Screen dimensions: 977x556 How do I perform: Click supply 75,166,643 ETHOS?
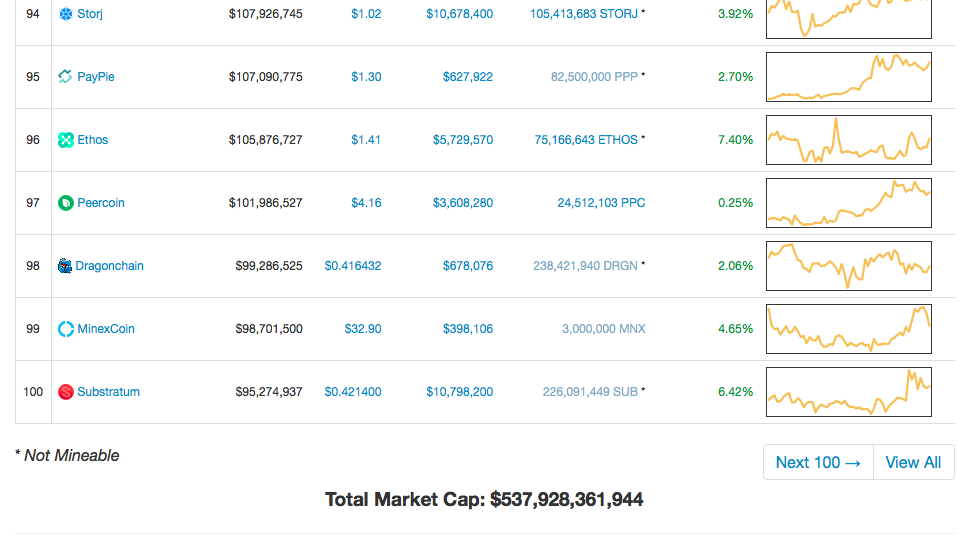[586, 140]
